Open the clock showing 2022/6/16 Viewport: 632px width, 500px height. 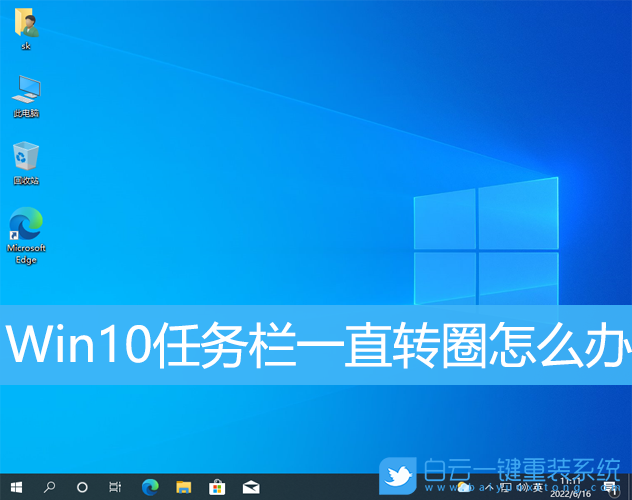click(570, 488)
